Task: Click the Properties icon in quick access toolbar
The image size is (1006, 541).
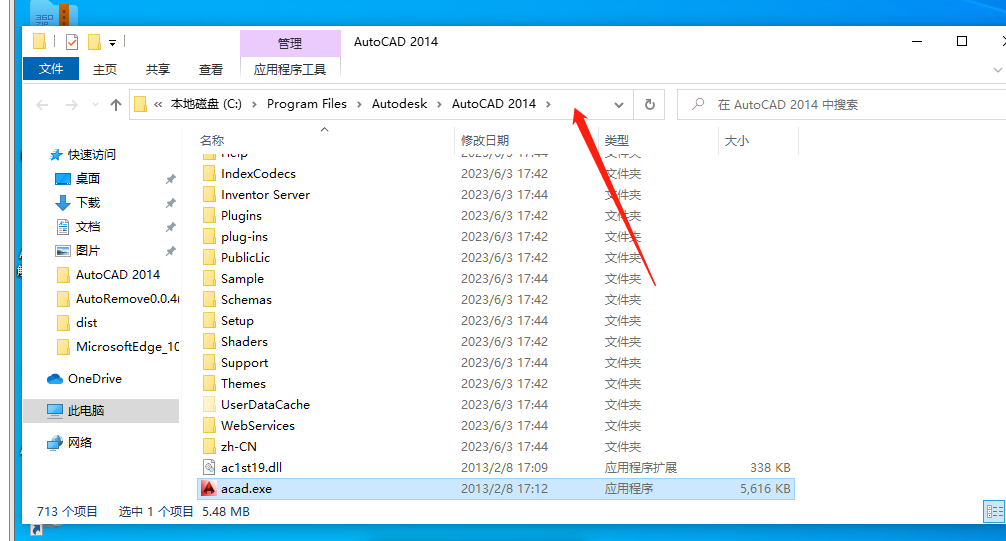Action: pyautogui.click(x=72, y=42)
